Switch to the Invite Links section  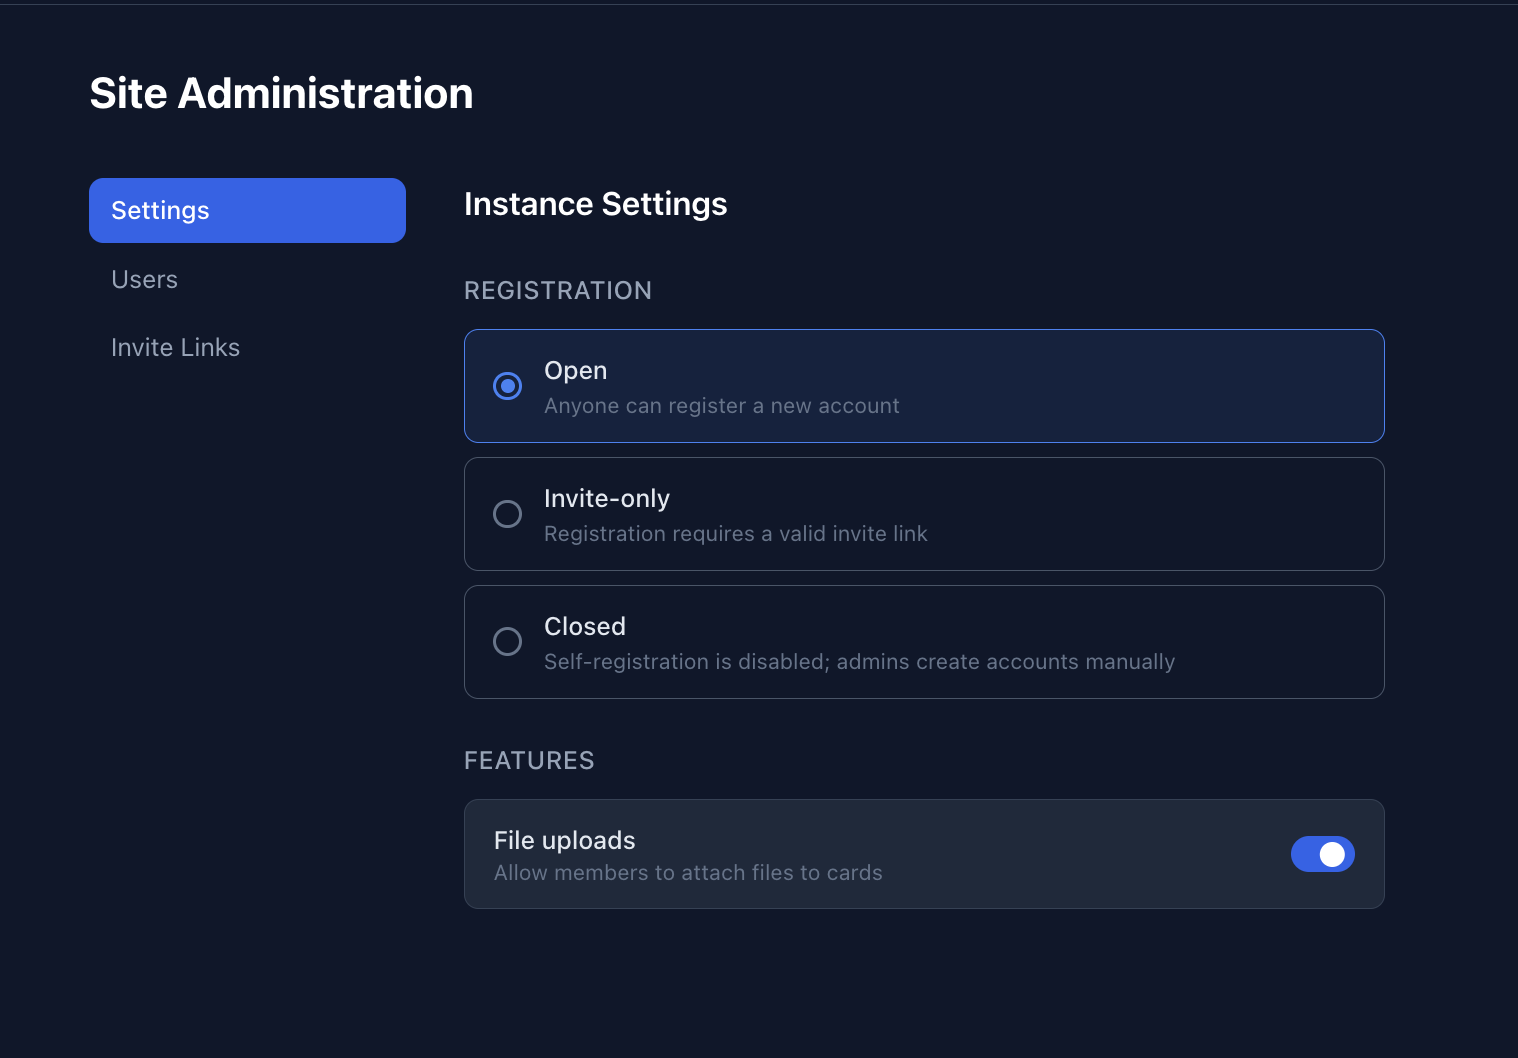coord(175,347)
